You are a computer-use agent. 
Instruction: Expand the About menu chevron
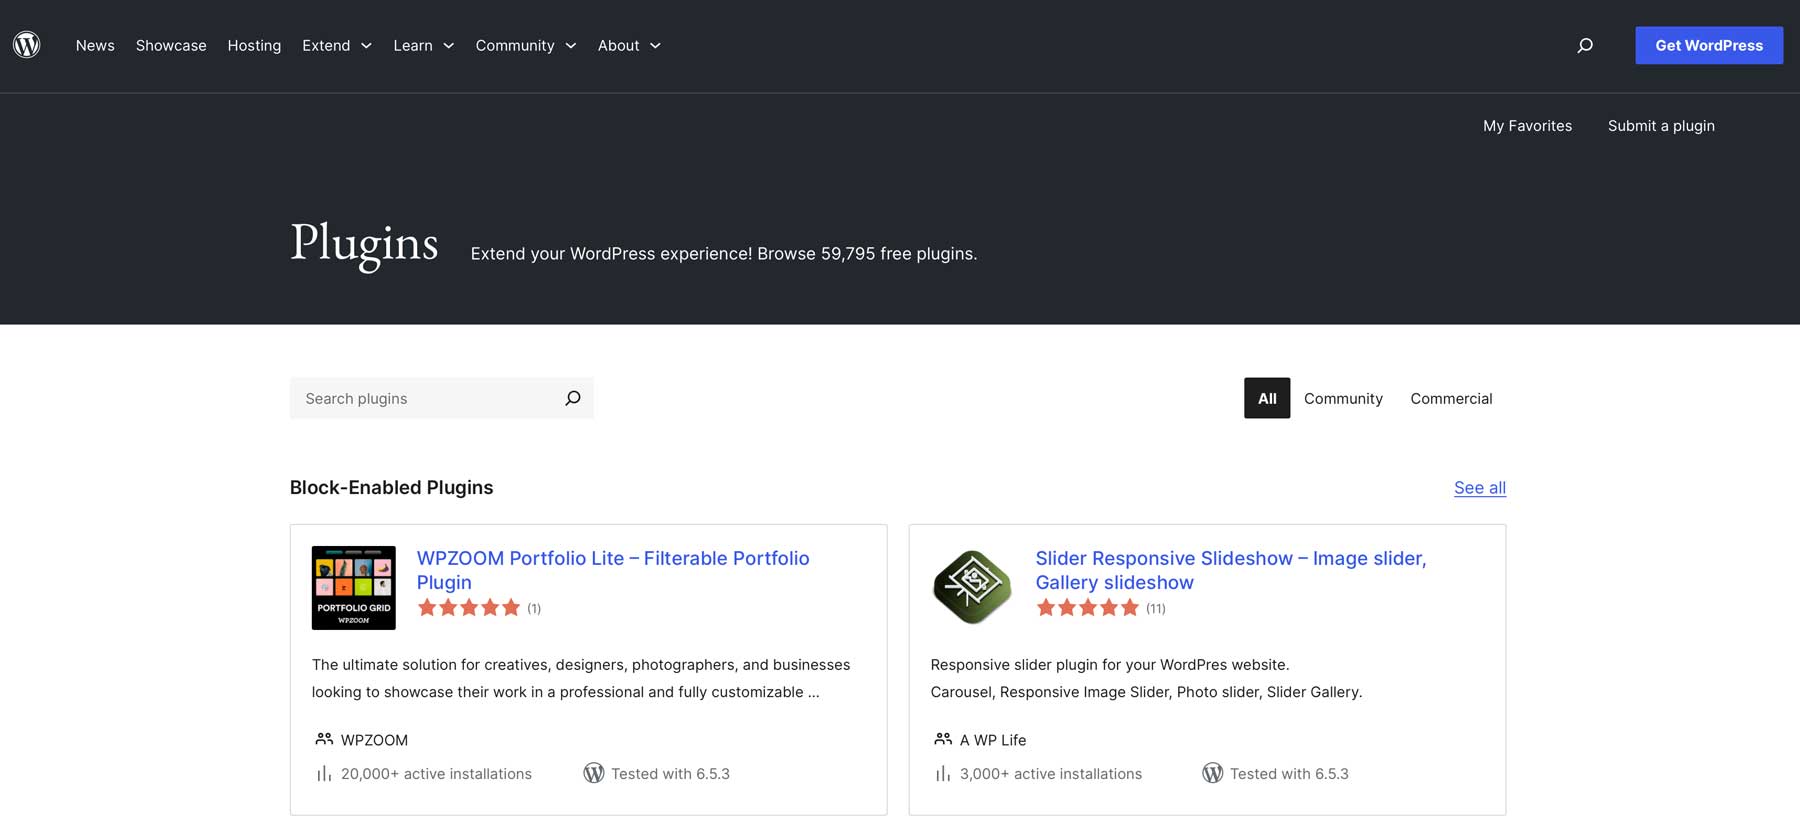tap(655, 46)
